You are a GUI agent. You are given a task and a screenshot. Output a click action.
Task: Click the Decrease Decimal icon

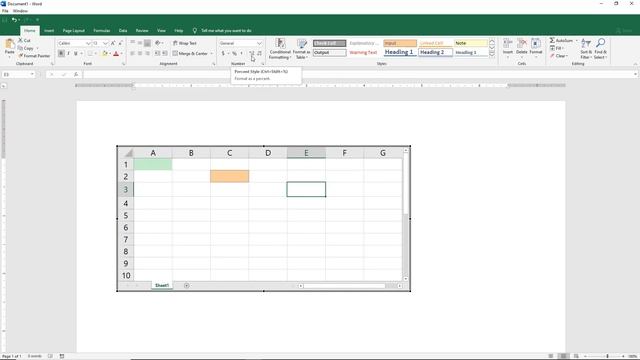[259, 53]
